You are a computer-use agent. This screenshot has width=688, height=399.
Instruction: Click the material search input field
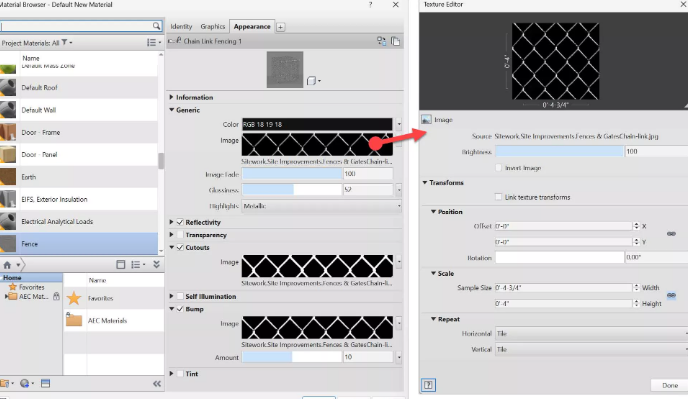coord(77,26)
